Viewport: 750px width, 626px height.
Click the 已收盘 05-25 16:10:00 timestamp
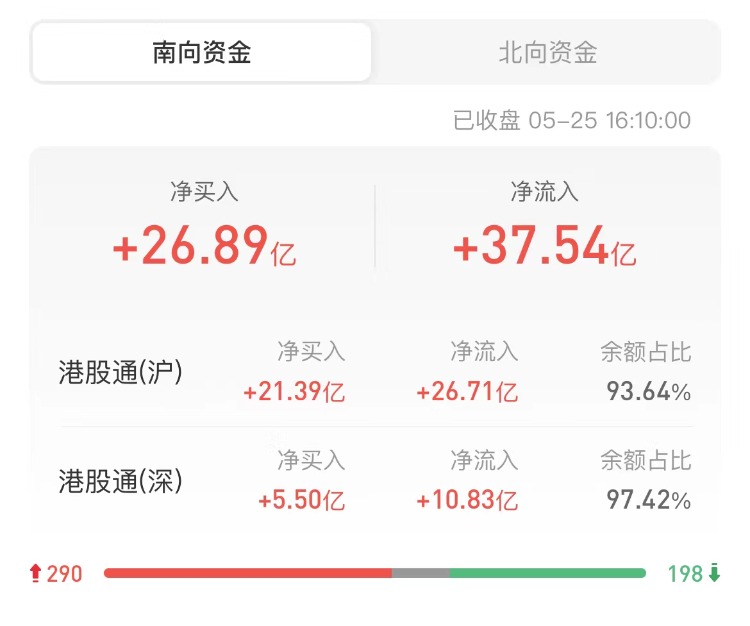[x=572, y=120]
